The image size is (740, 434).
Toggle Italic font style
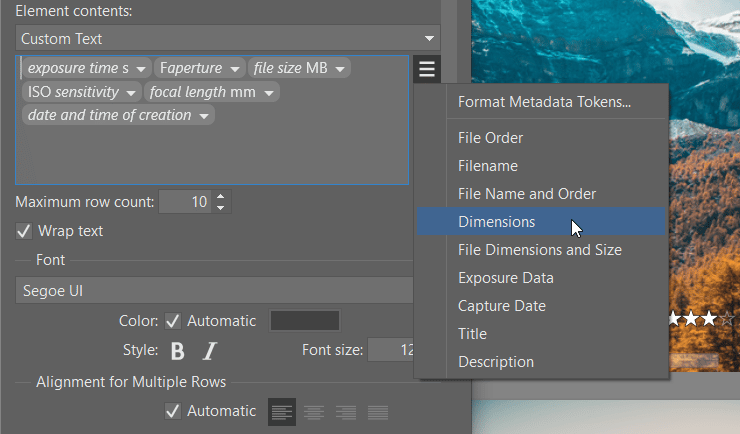click(210, 350)
